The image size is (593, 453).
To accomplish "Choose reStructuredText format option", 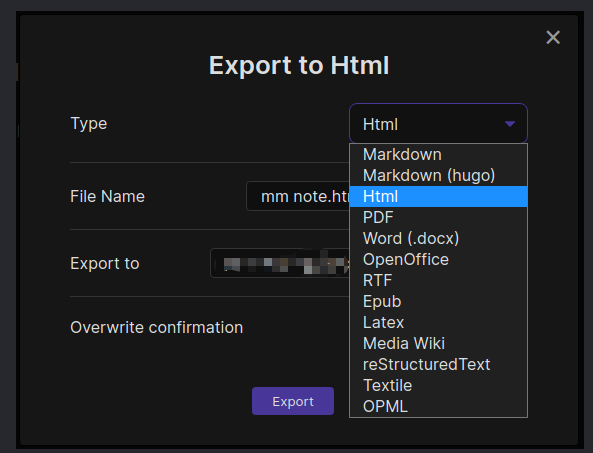I will tap(438, 365).
